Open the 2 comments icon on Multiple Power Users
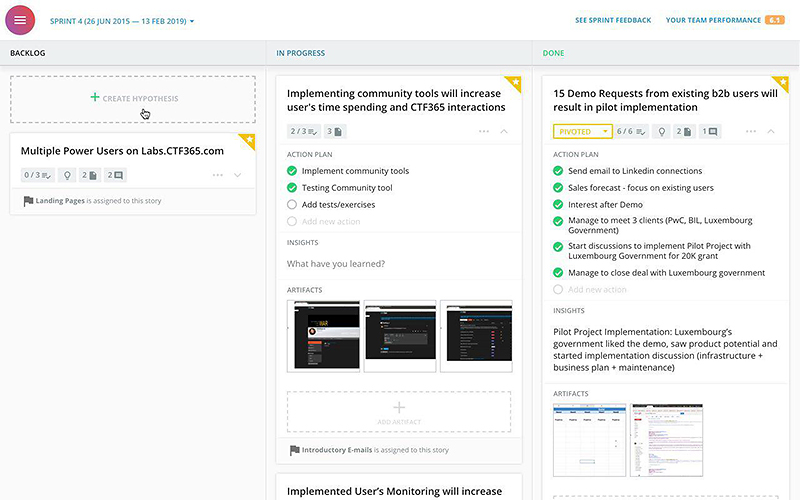800x500 pixels. point(115,175)
